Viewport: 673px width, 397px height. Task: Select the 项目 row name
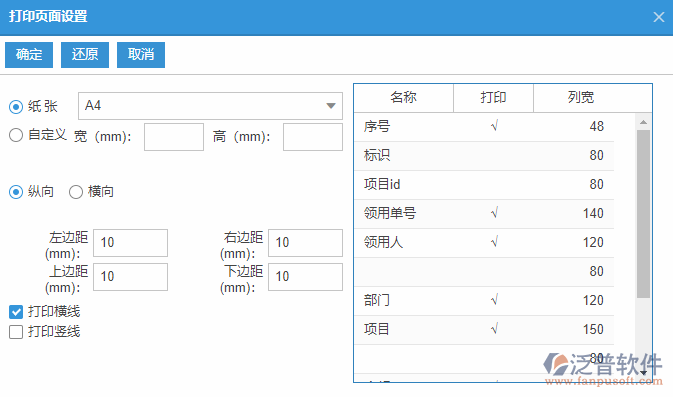pos(376,329)
